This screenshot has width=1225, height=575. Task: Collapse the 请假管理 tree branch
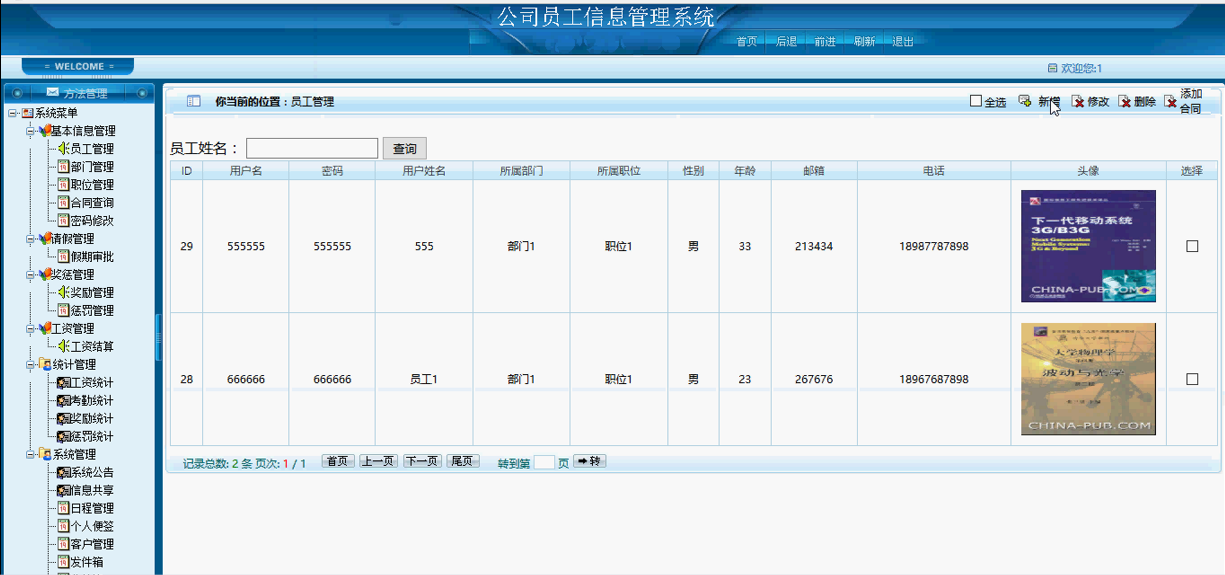coord(30,239)
